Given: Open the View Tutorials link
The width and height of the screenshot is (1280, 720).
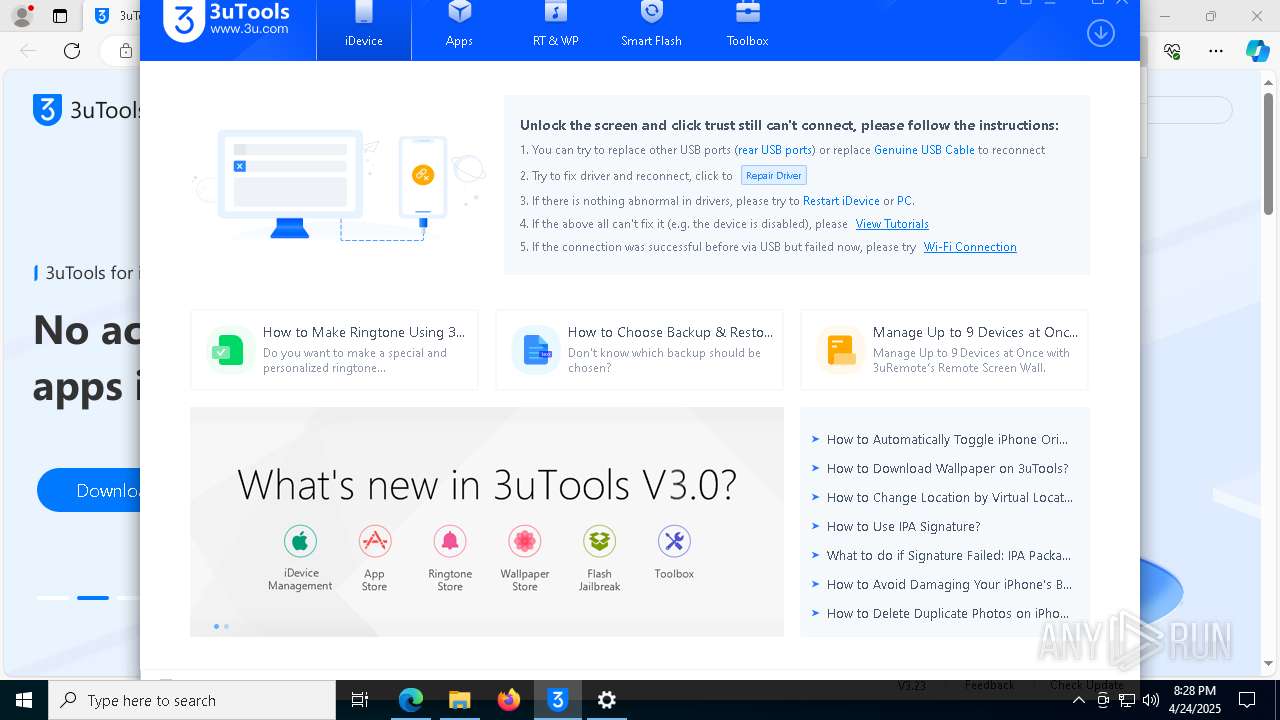Looking at the screenshot, I should 892,224.
